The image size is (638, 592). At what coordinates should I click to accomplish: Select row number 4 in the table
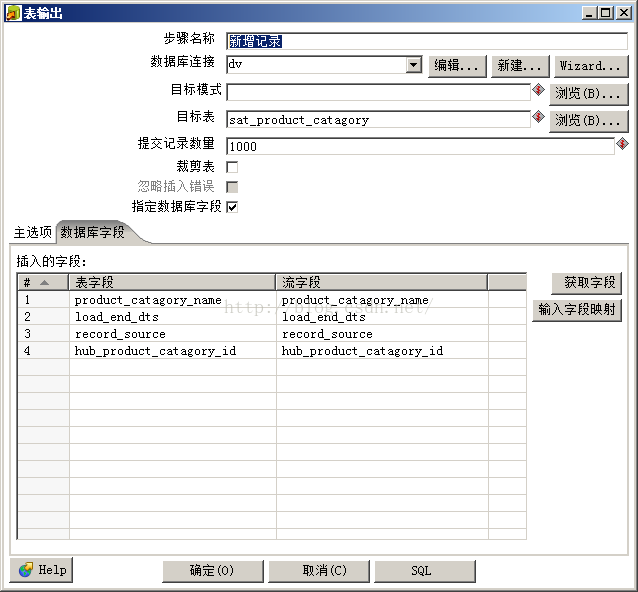click(x=27, y=351)
